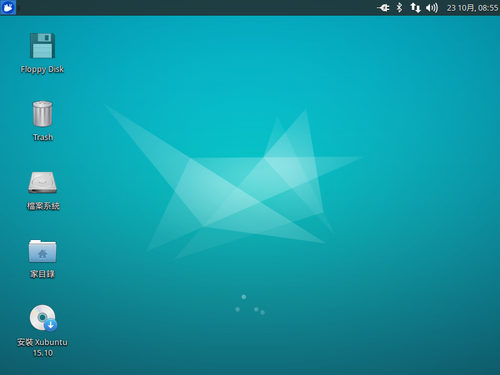The height and width of the screenshot is (375, 500).
Task: Select the Floppy Disk desktop icon
Action: coord(42,46)
